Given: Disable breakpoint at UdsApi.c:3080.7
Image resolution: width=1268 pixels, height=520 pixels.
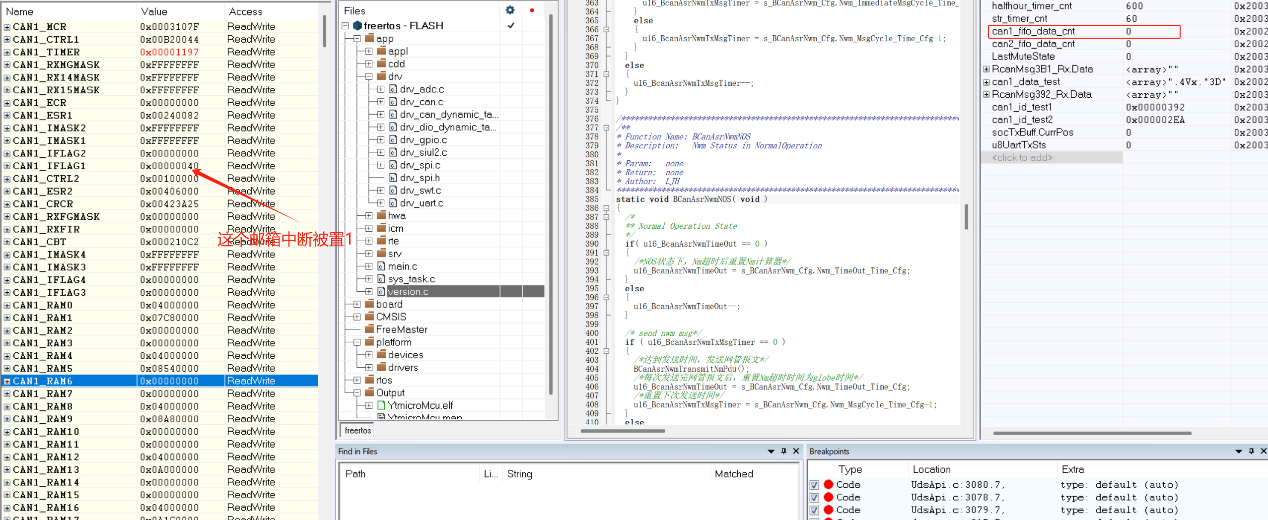Looking at the screenshot, I should (x=814, y=484).
